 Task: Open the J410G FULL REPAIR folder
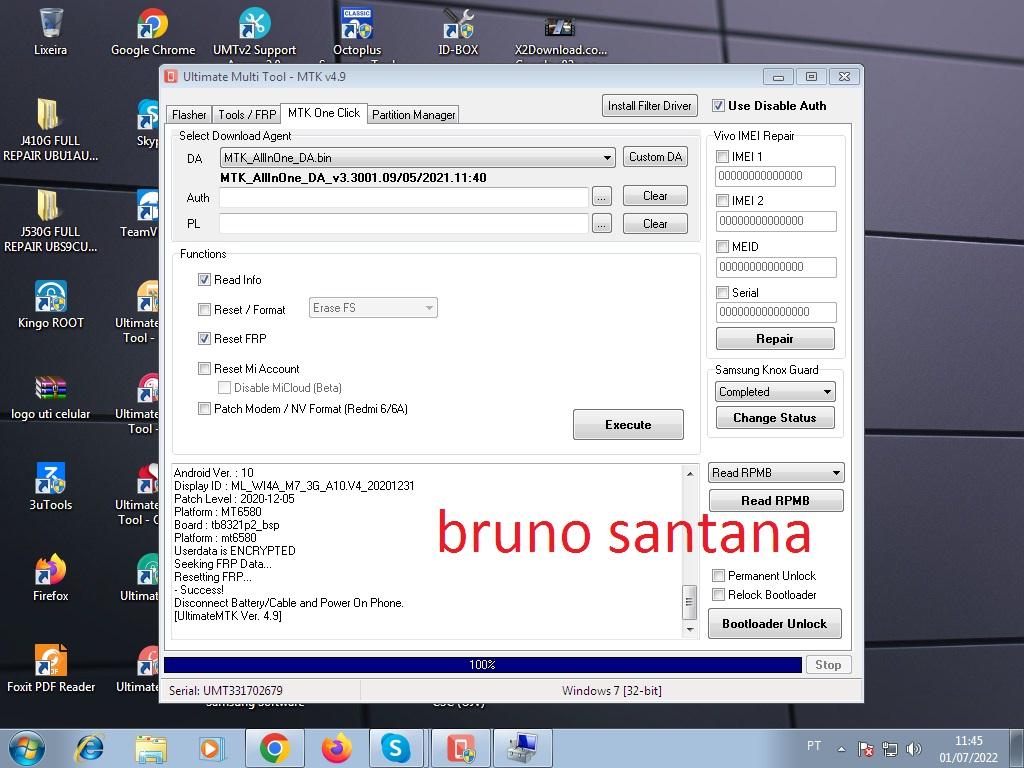[x=50, y=129]
